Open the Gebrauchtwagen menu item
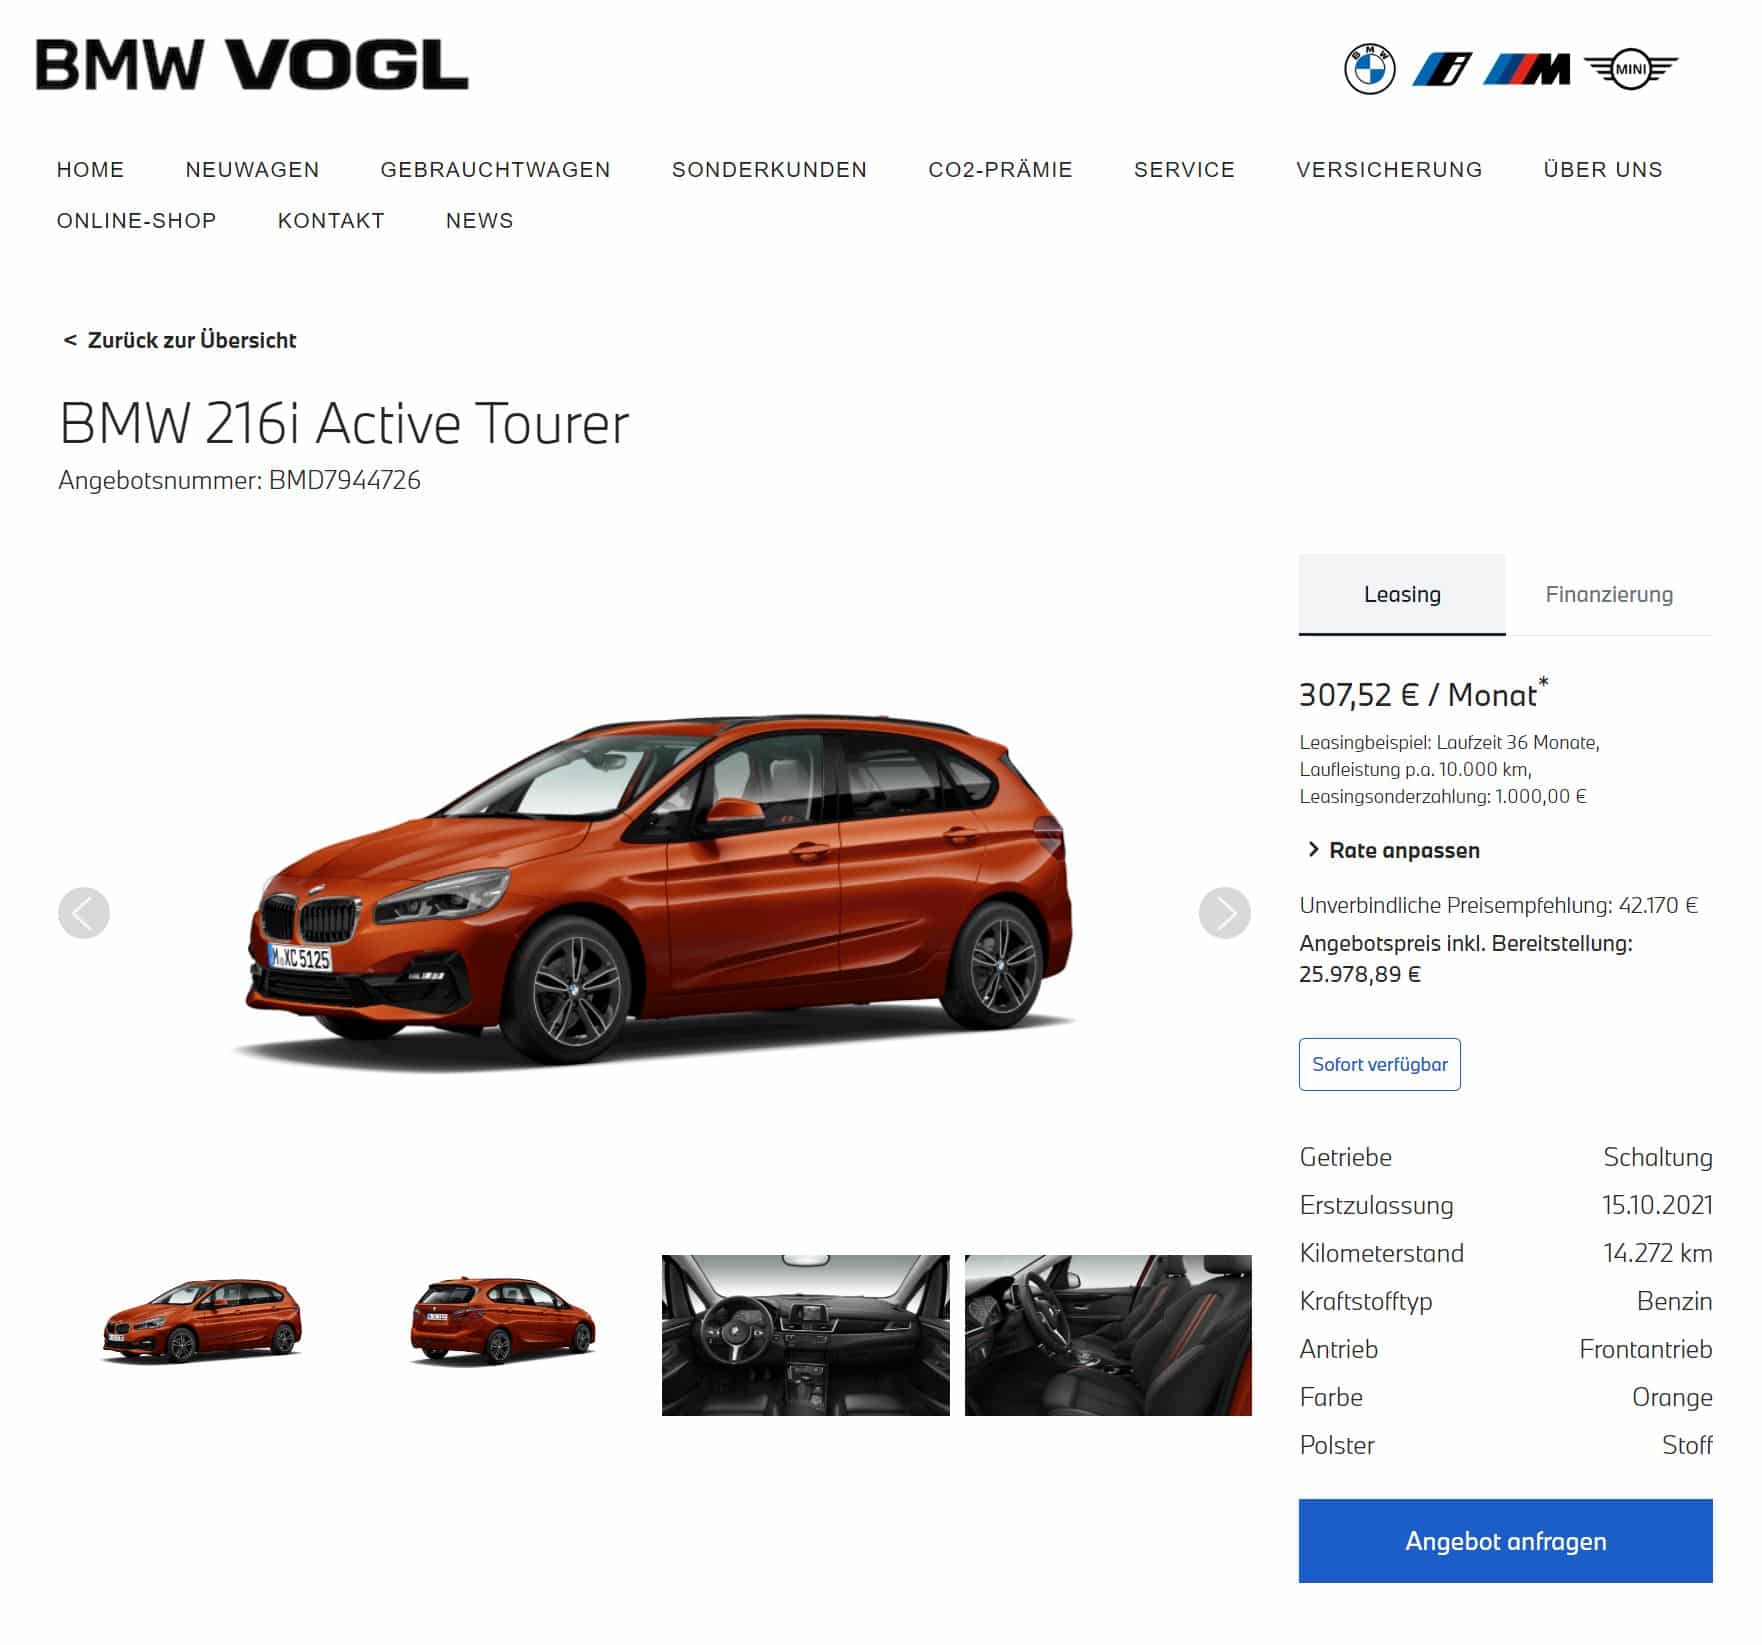This screenshot has height=1645, width=1762. tap(495, 170)
